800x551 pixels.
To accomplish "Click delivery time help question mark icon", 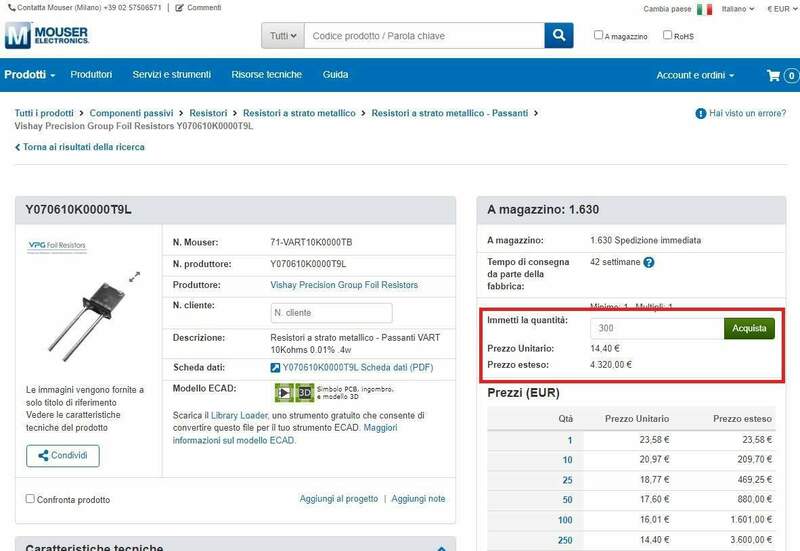I will coord(648,263).
